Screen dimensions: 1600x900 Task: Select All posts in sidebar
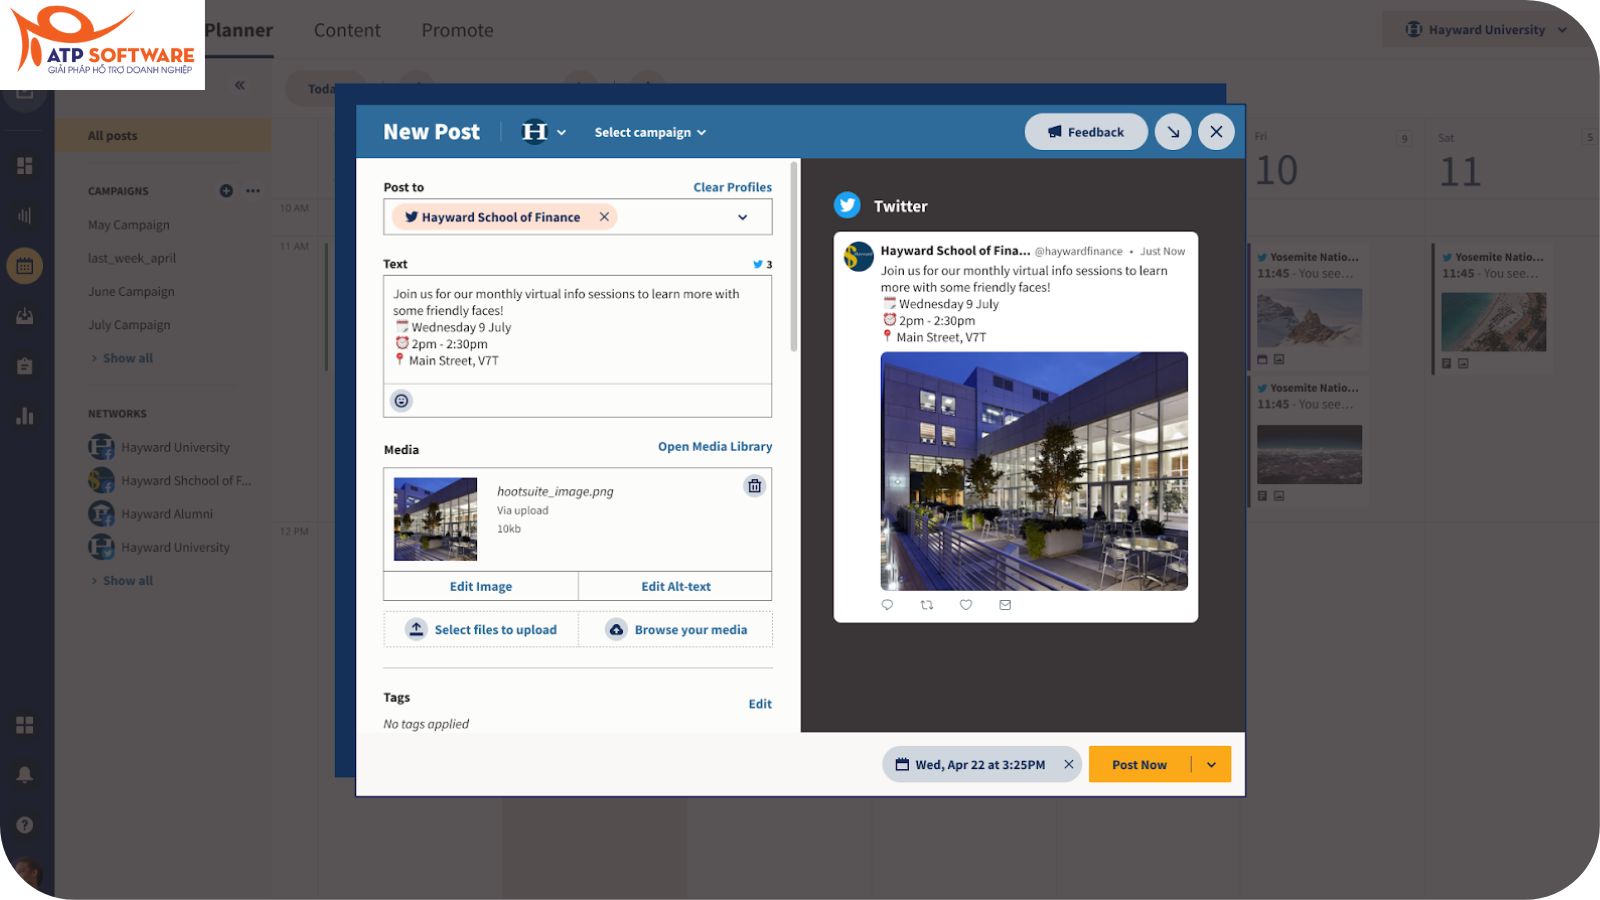(x=163, y=136)
